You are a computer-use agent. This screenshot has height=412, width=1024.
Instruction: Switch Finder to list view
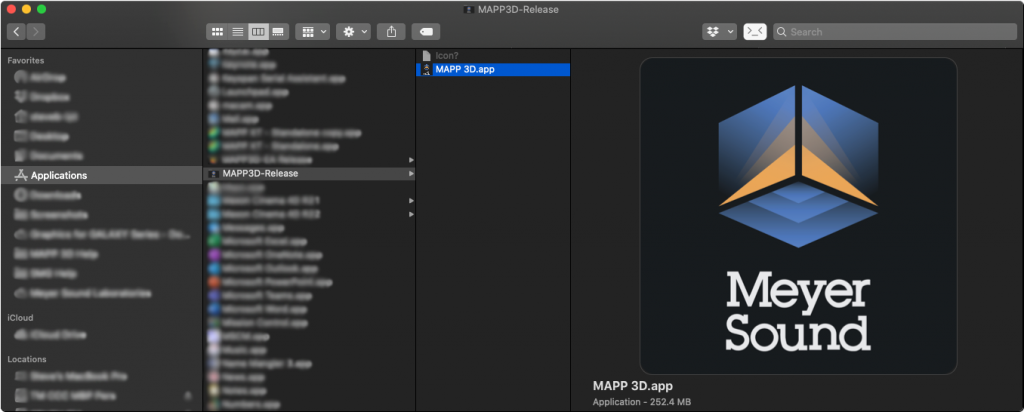(x=238, y=31)
